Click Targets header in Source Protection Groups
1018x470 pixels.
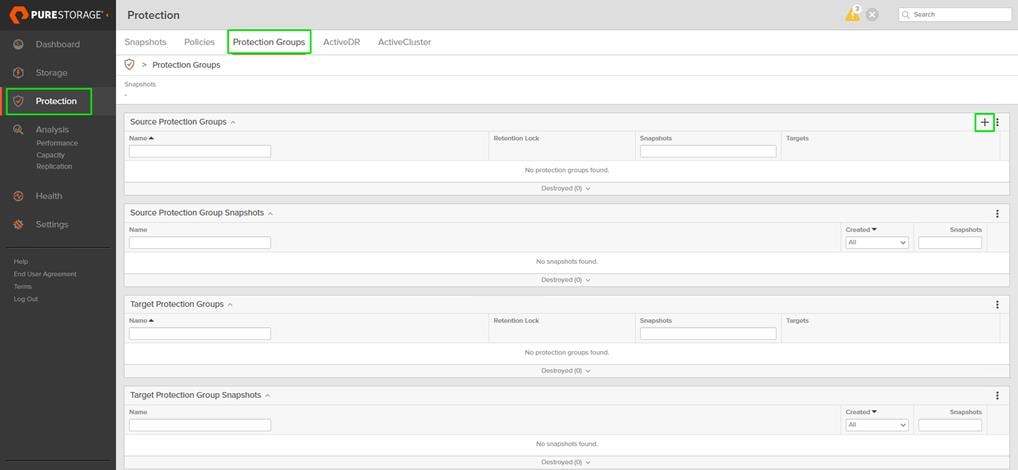[797, 138]
